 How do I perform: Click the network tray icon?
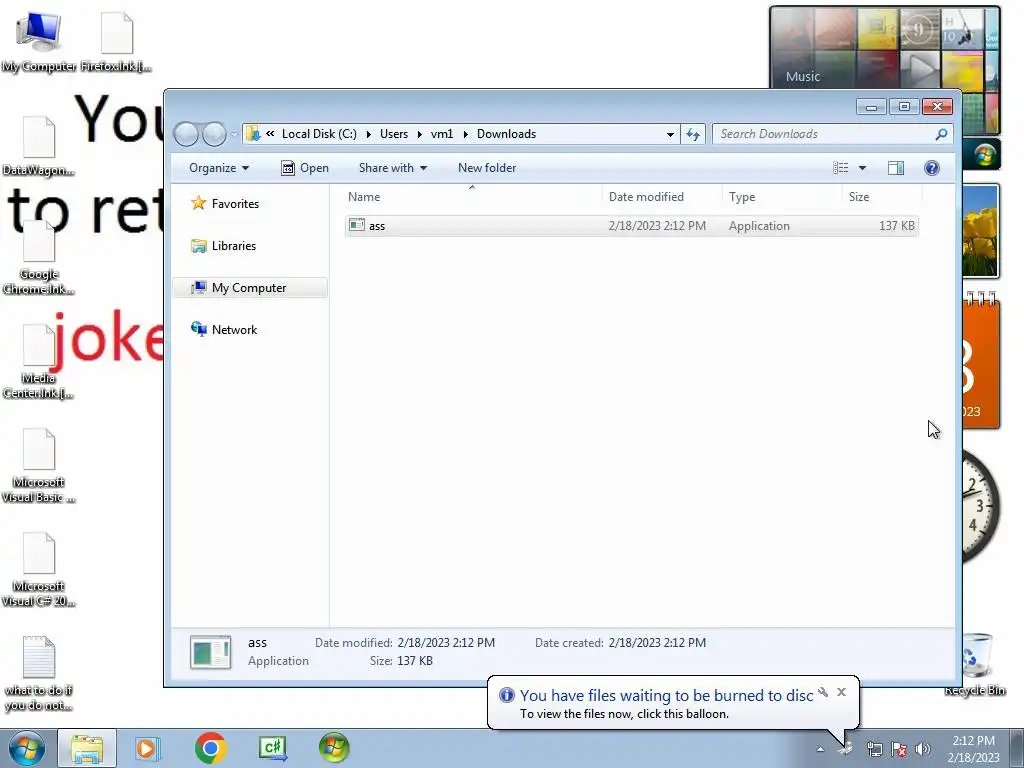(874, 749)
